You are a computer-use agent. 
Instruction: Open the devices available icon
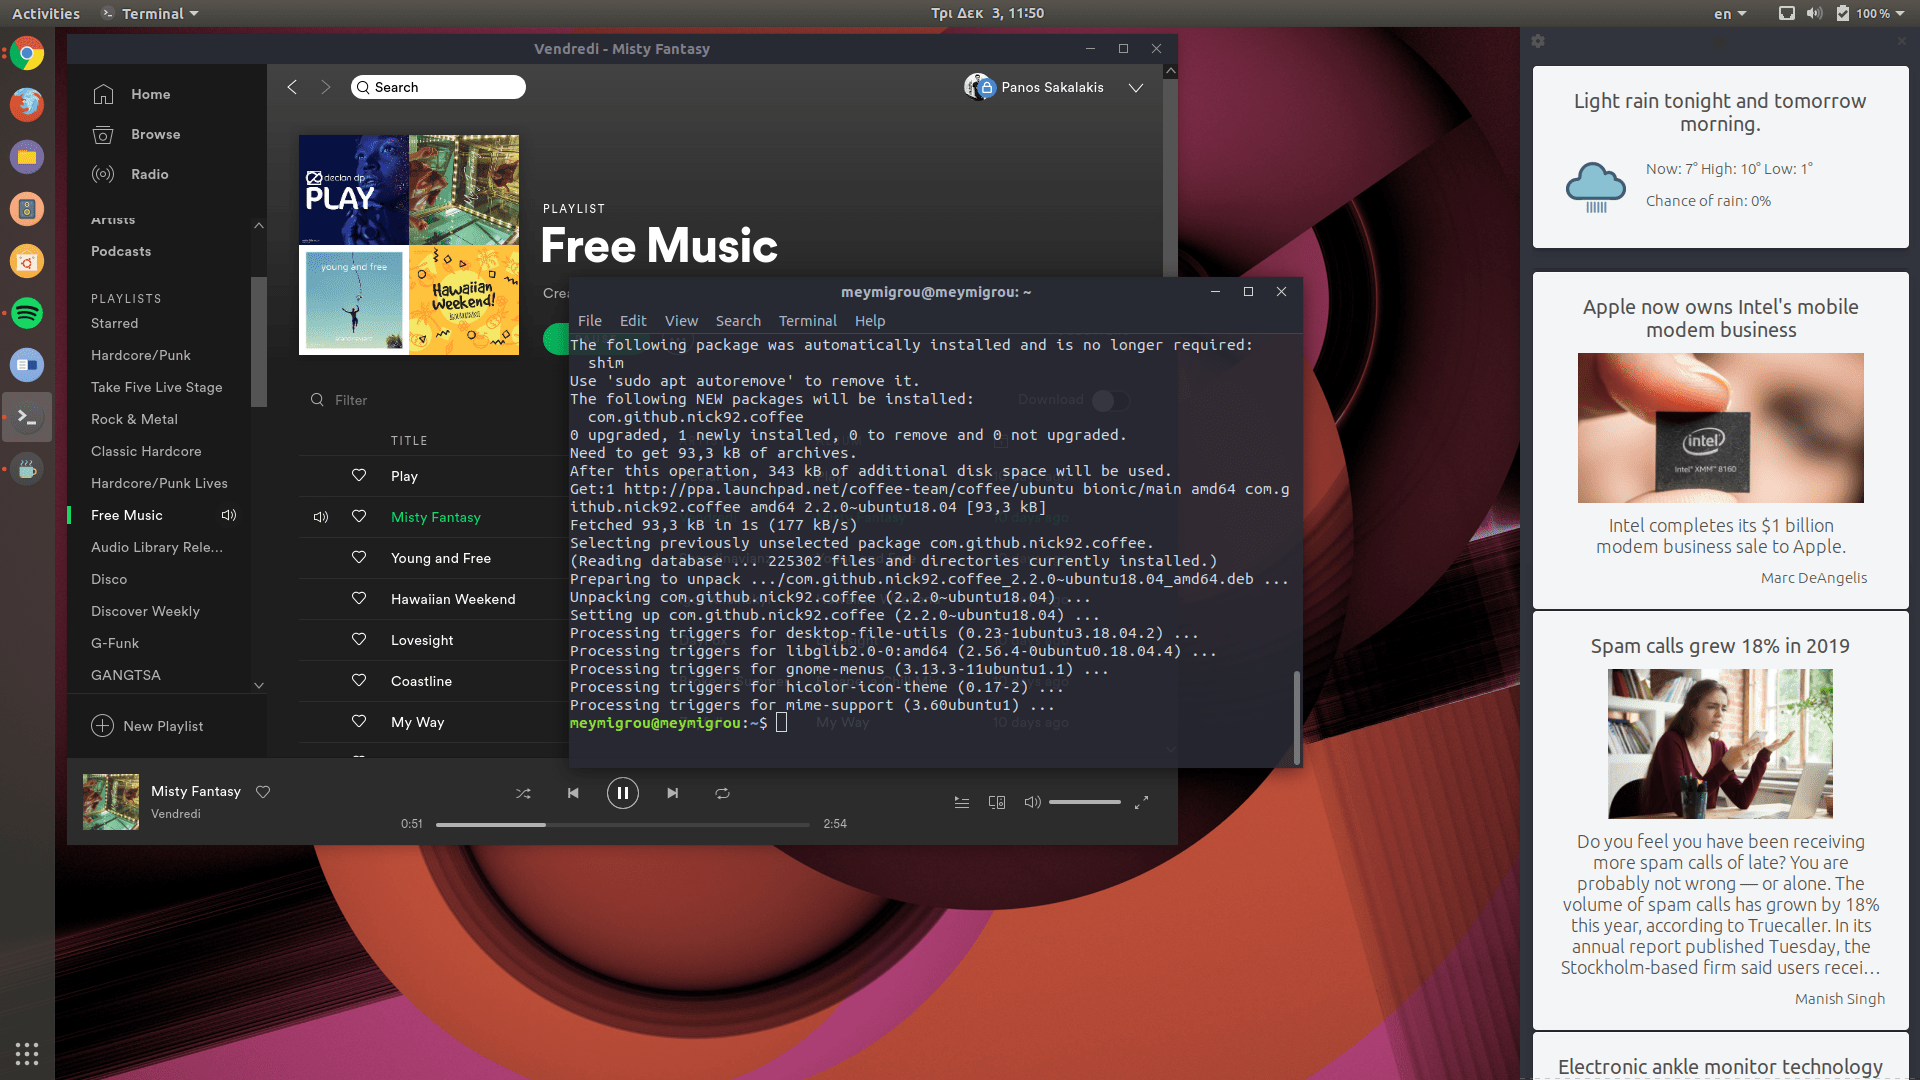(997, 802)
